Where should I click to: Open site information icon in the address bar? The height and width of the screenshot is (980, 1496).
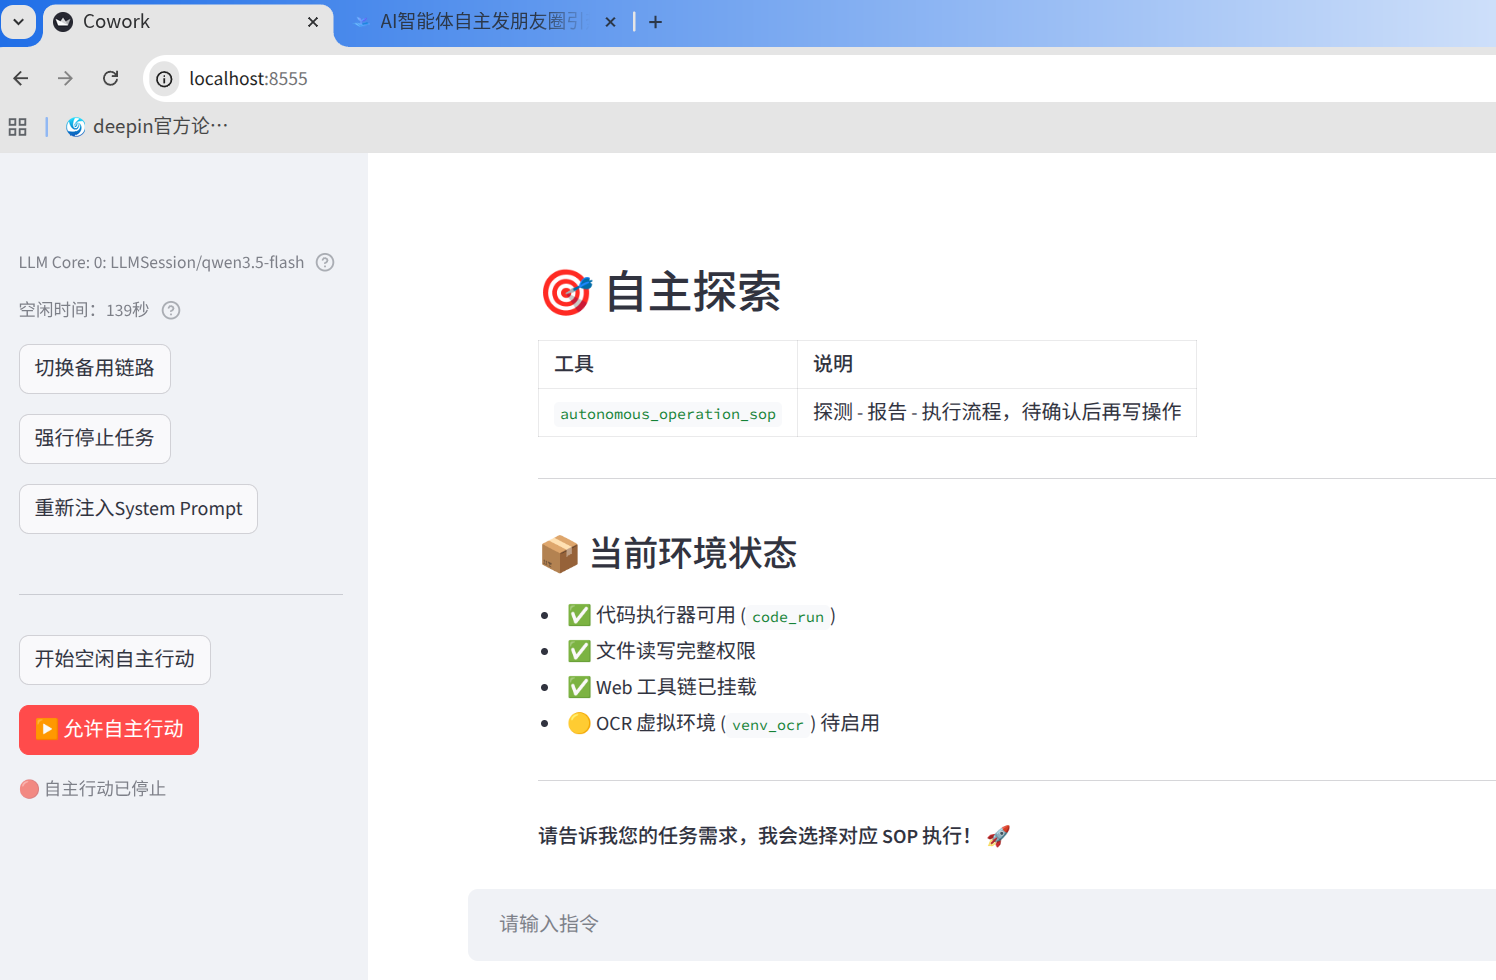(162, 78)
